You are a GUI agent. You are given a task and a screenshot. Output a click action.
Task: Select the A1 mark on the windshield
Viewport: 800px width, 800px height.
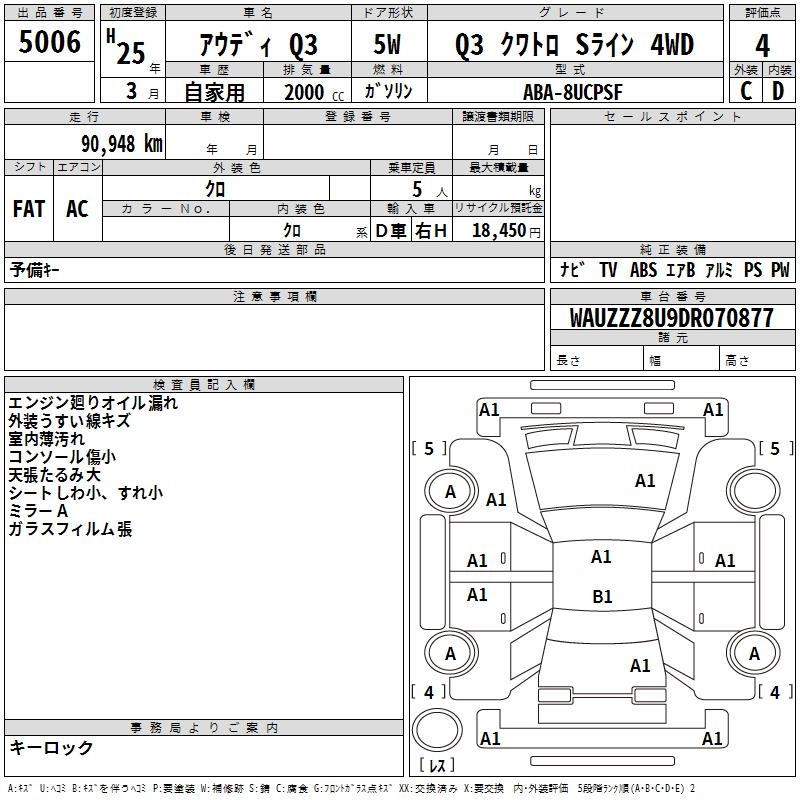[645, 481]
